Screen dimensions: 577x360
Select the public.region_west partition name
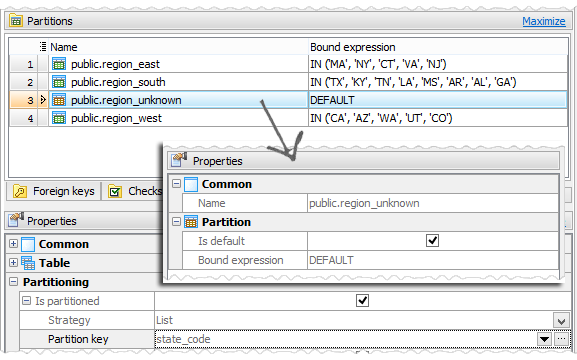[116, 118]
